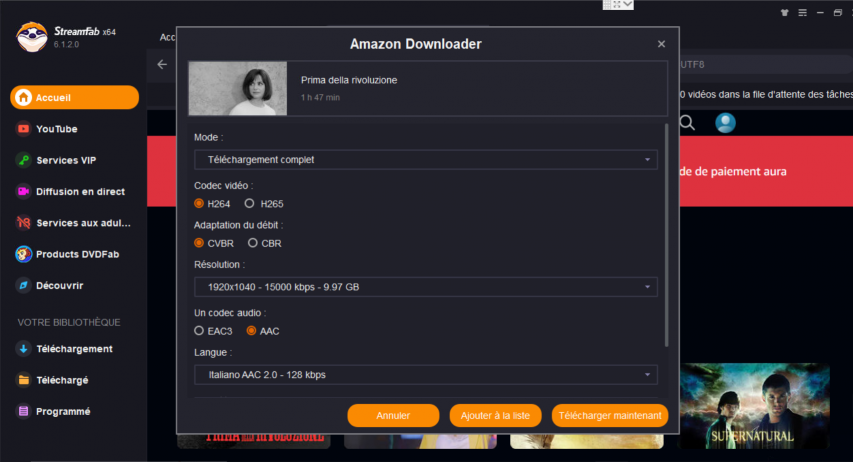Click the shirt skin icon in title bar

pyautogui.click(x=784, y=13)
